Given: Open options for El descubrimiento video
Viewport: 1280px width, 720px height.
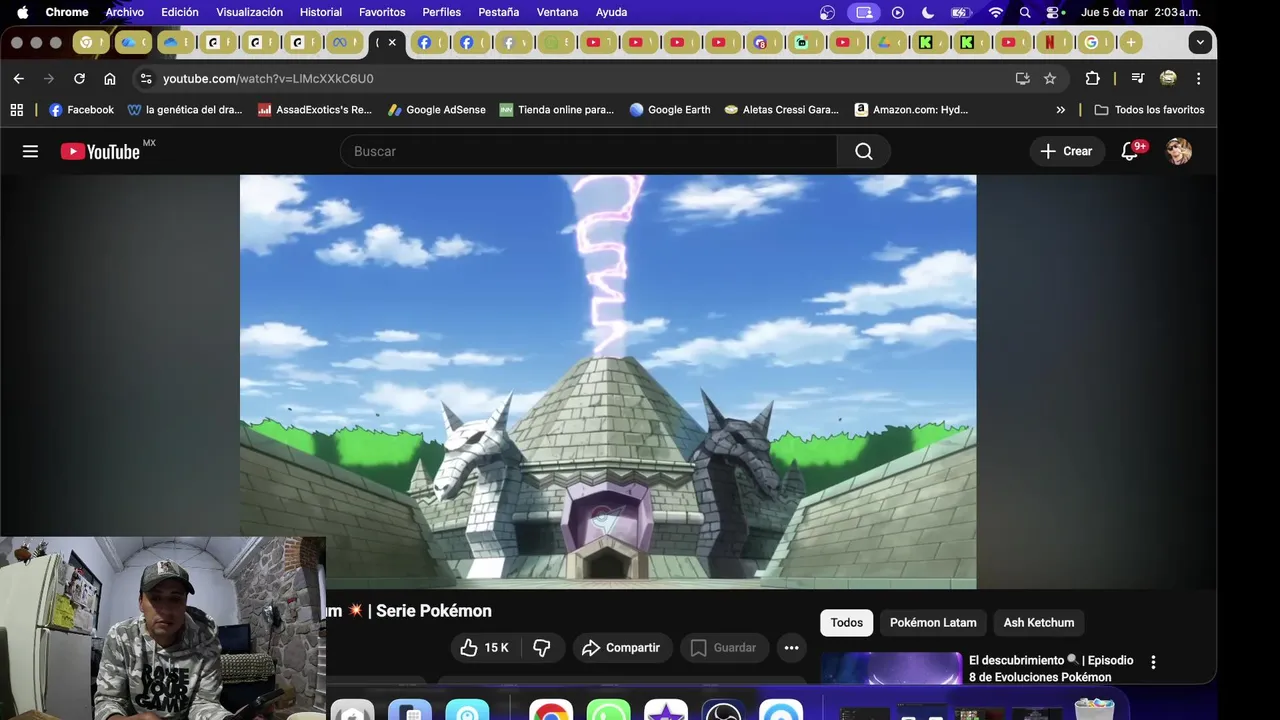Looking at the screenshot, I should click(x=1153, y=662).
